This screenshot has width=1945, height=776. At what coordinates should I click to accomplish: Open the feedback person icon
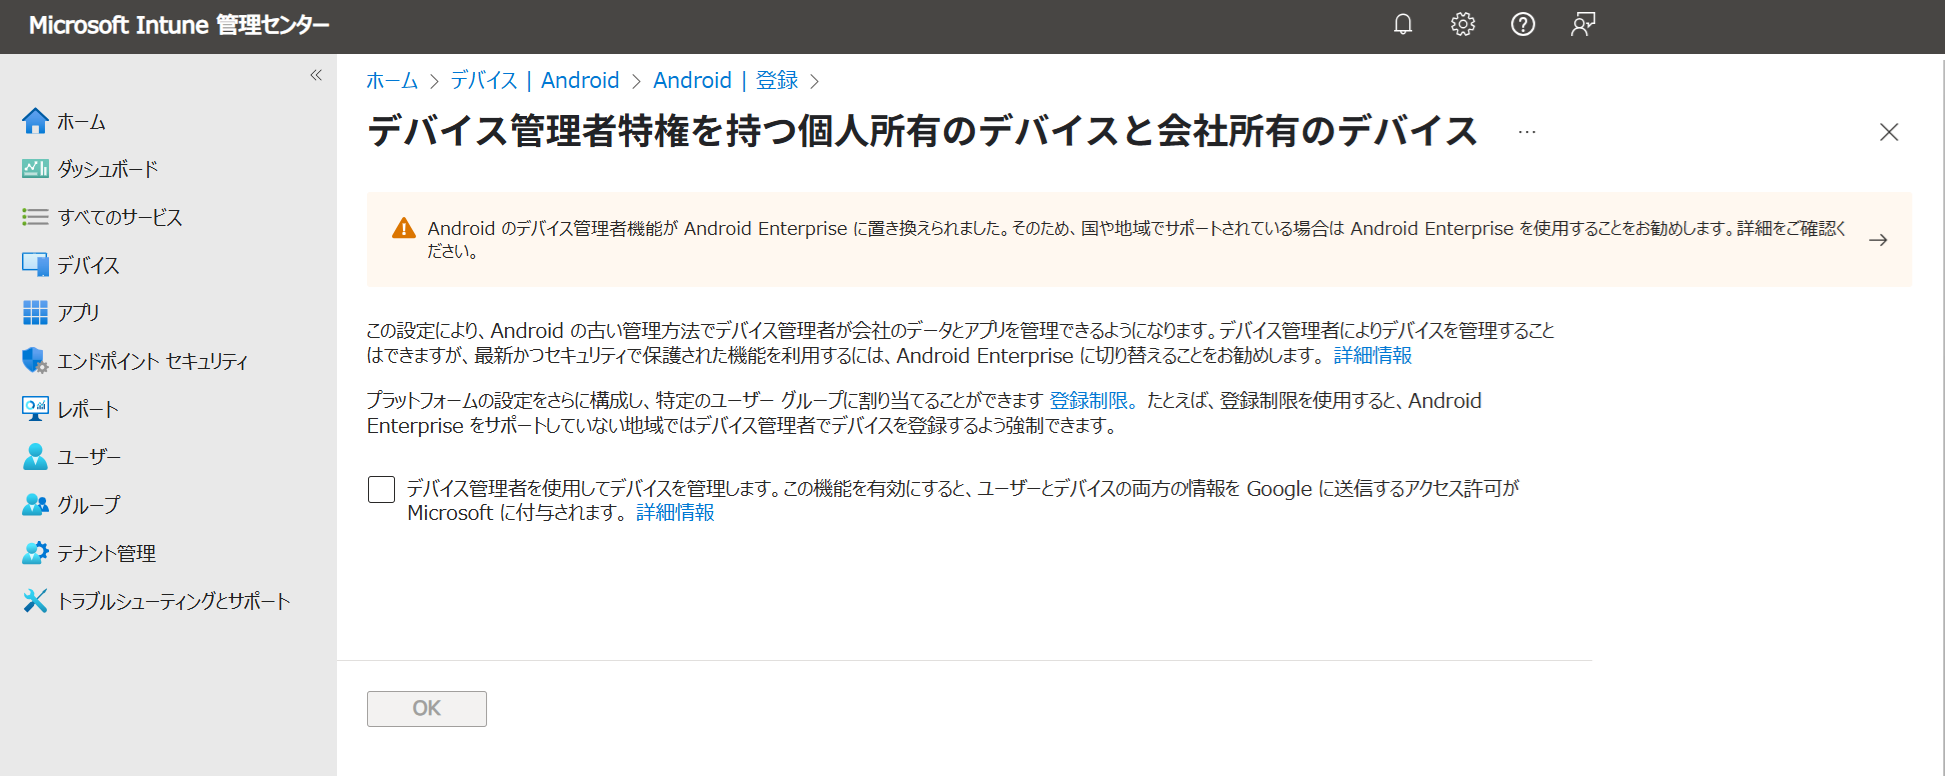click(x=1583, y=25)
